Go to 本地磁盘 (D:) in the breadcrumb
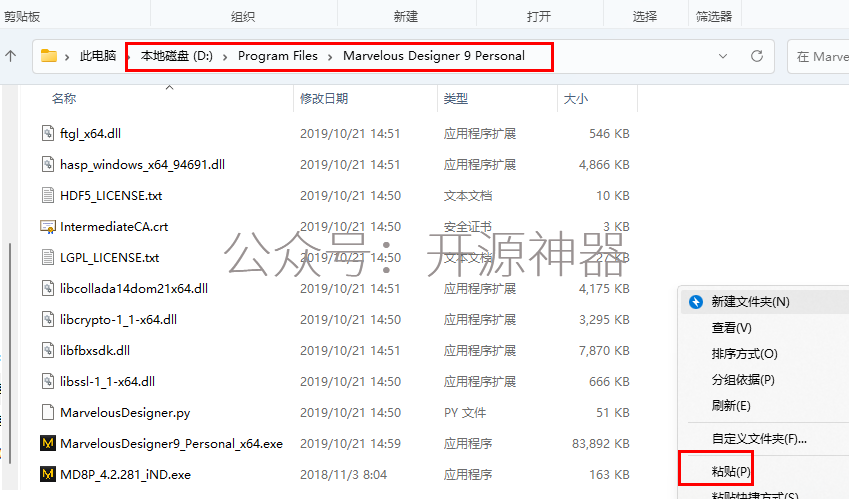849x499 pixels. [x=177, y=56]
